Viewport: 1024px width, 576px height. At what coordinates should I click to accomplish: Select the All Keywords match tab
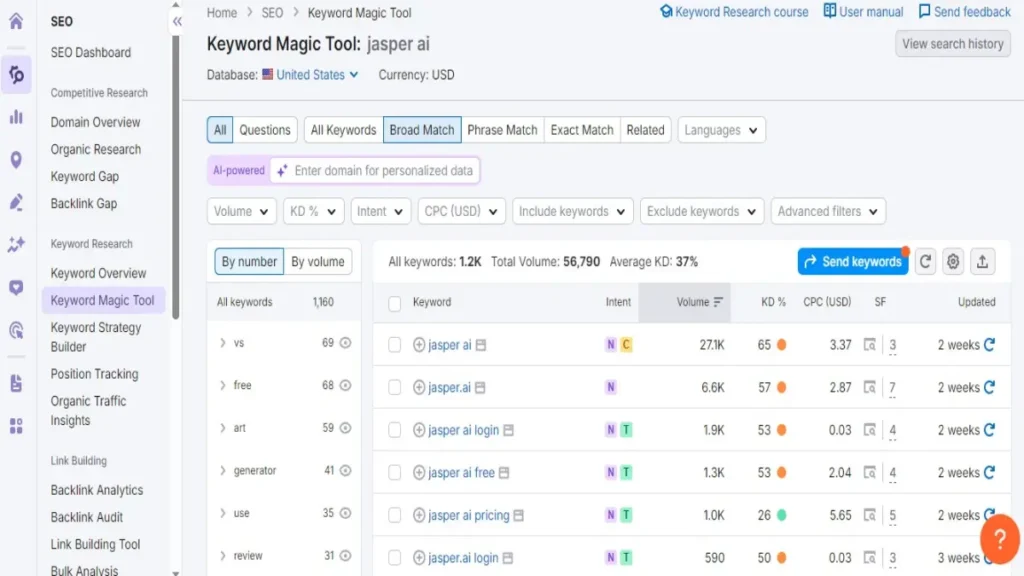coord(344,130)
